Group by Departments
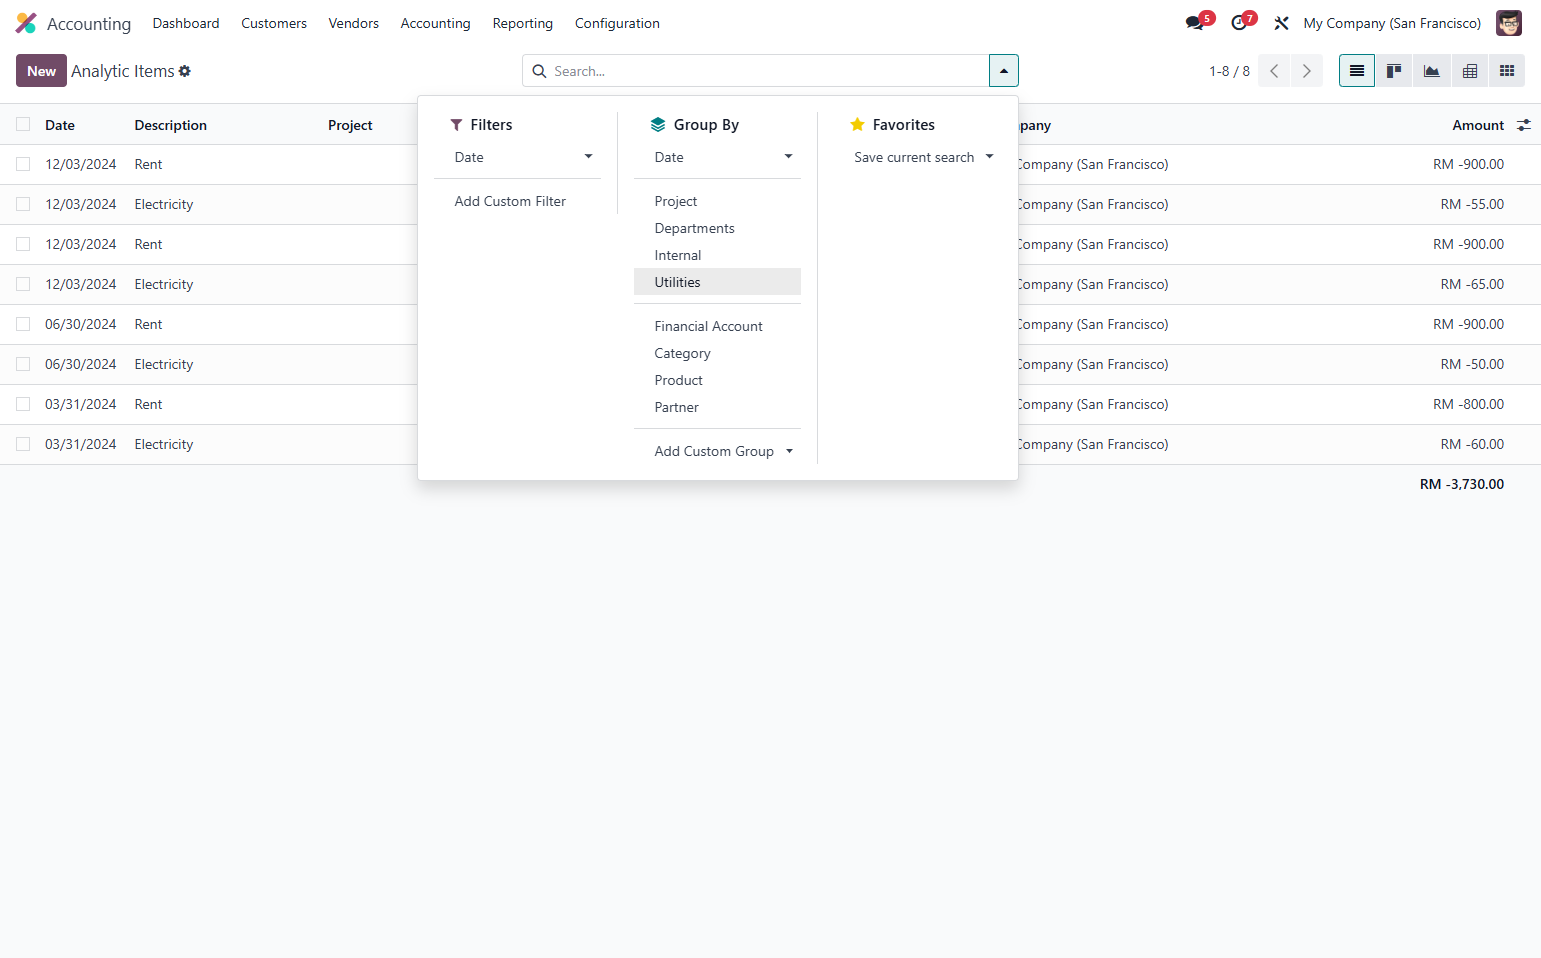 click(718, 228)
